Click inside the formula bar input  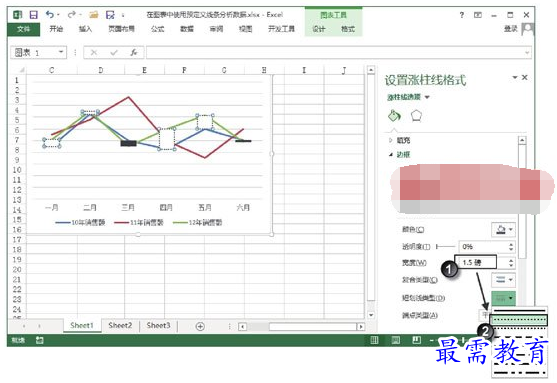tap(335, 53)
